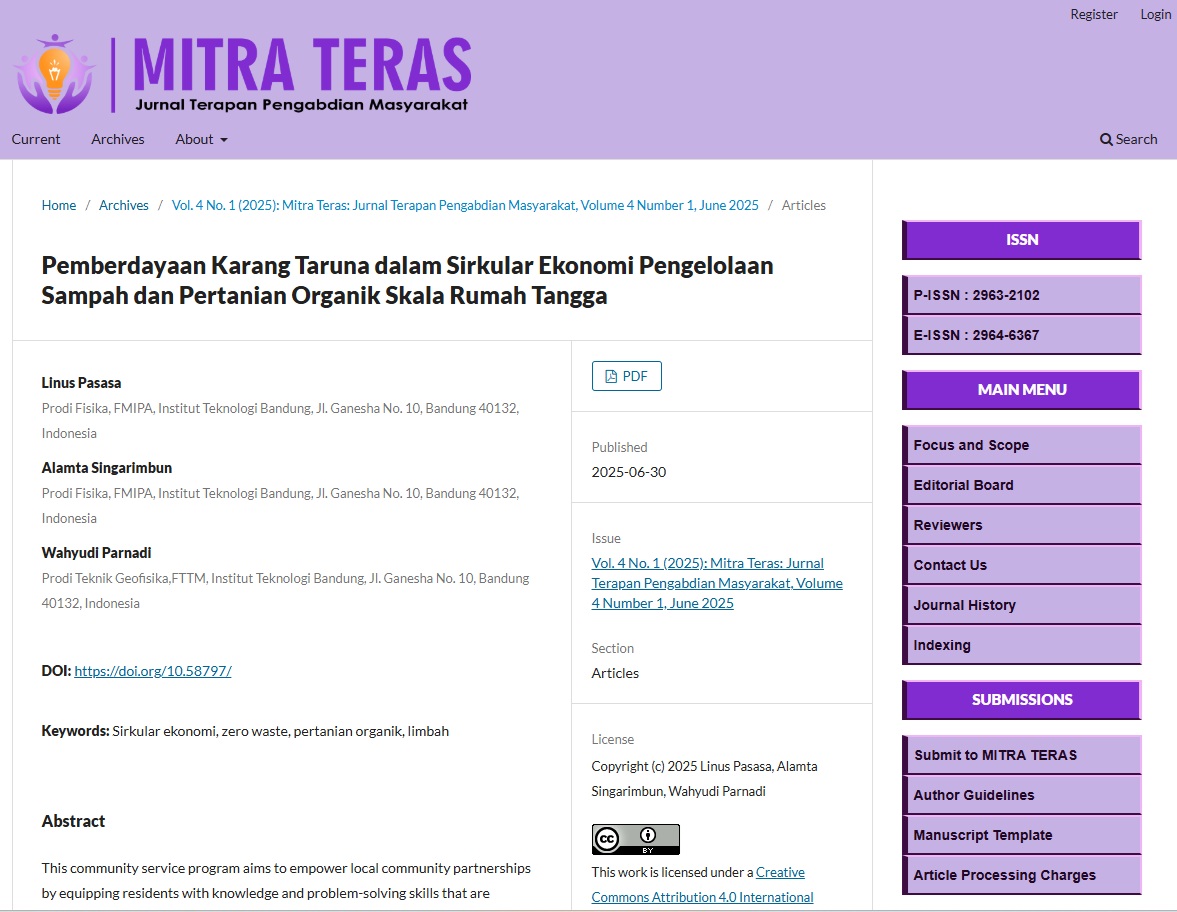
Task: Click Submit to MITRA TERAS
Action: click(1022, 755)
